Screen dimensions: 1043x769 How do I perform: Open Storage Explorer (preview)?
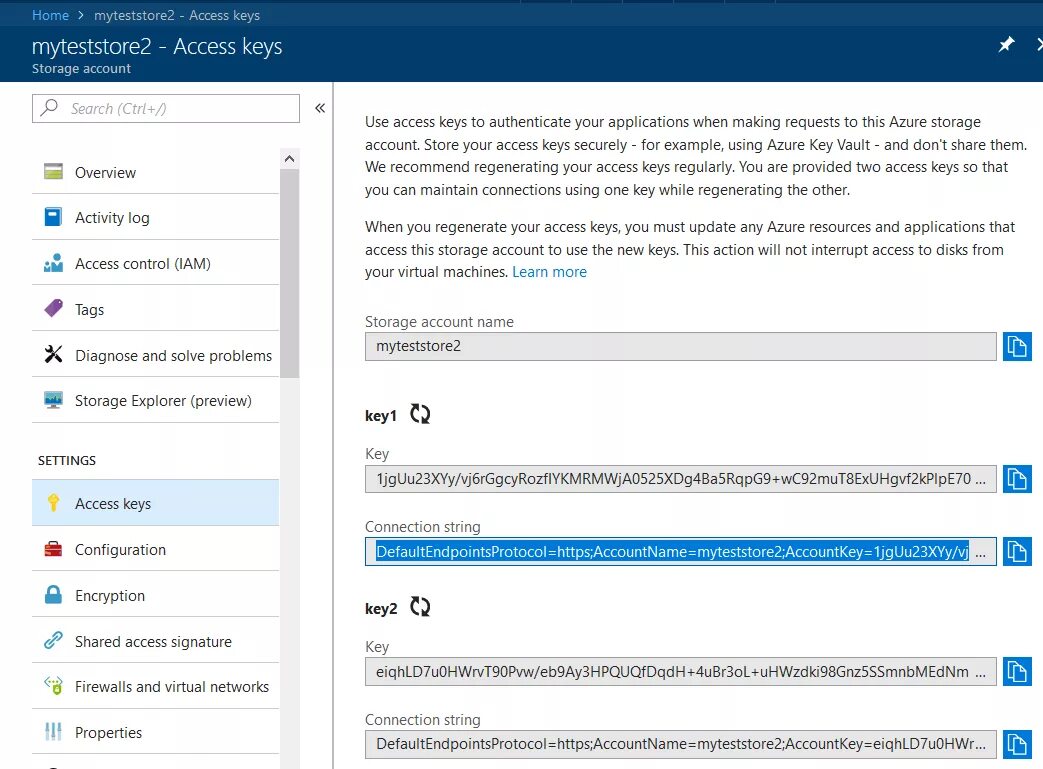(x=155, y=400)
